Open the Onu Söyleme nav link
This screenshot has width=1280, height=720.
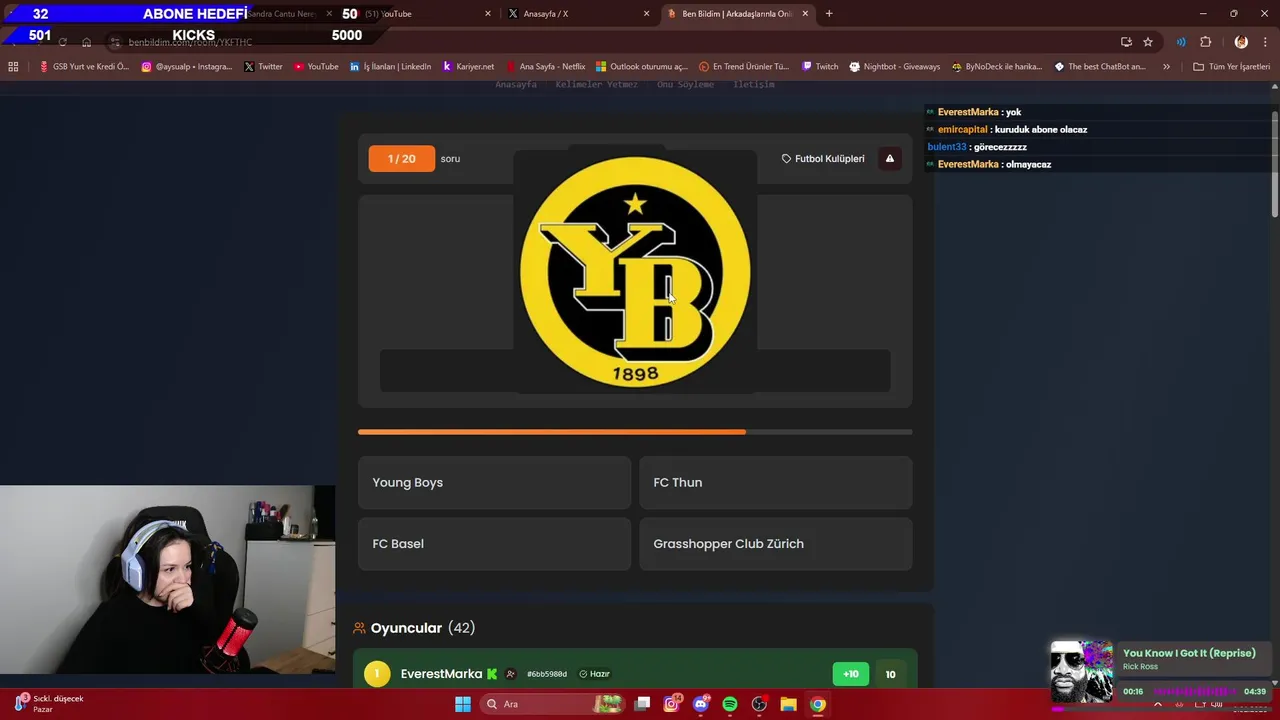(x=685, y=84)
